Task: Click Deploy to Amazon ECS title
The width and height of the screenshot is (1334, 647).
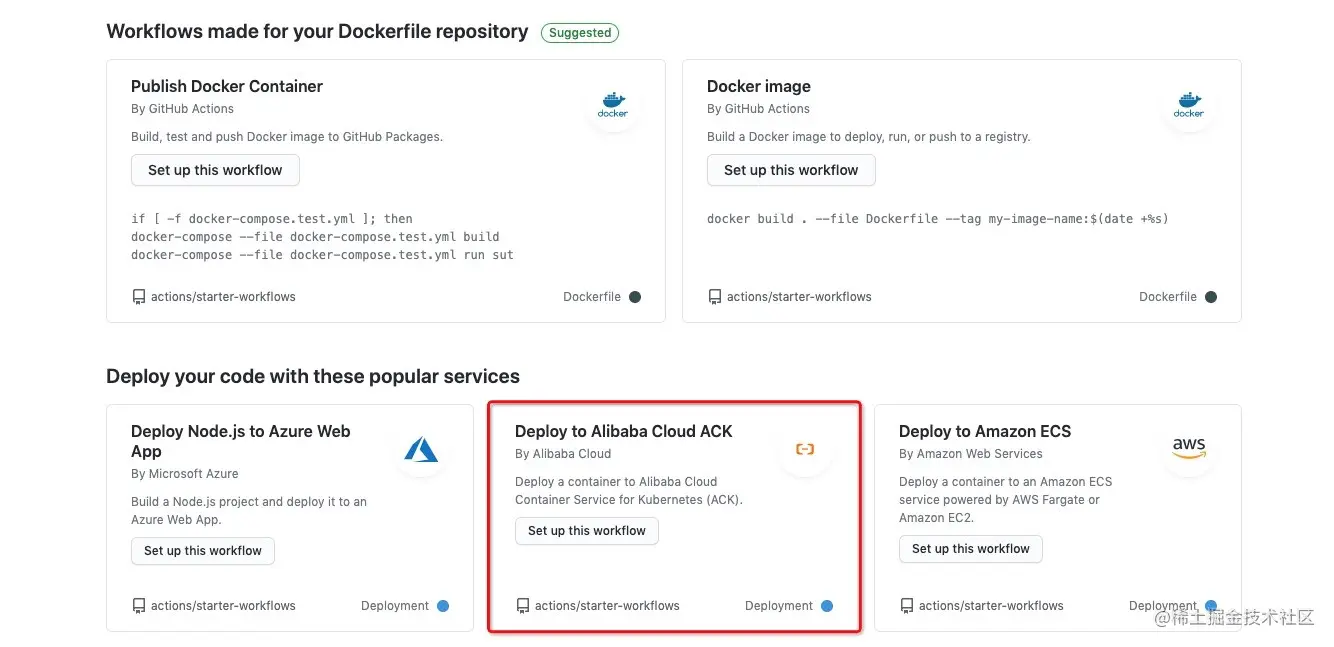Action: 985,432
